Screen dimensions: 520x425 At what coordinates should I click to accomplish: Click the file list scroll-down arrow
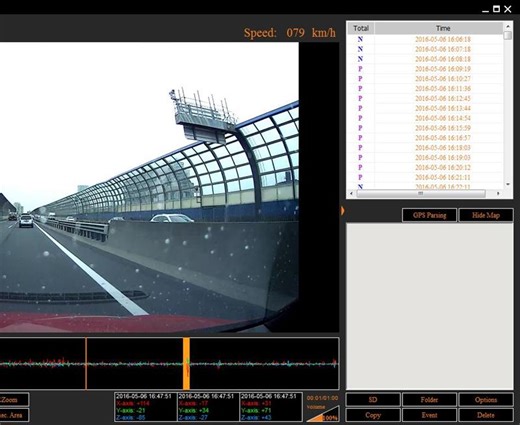click(508, 184)
